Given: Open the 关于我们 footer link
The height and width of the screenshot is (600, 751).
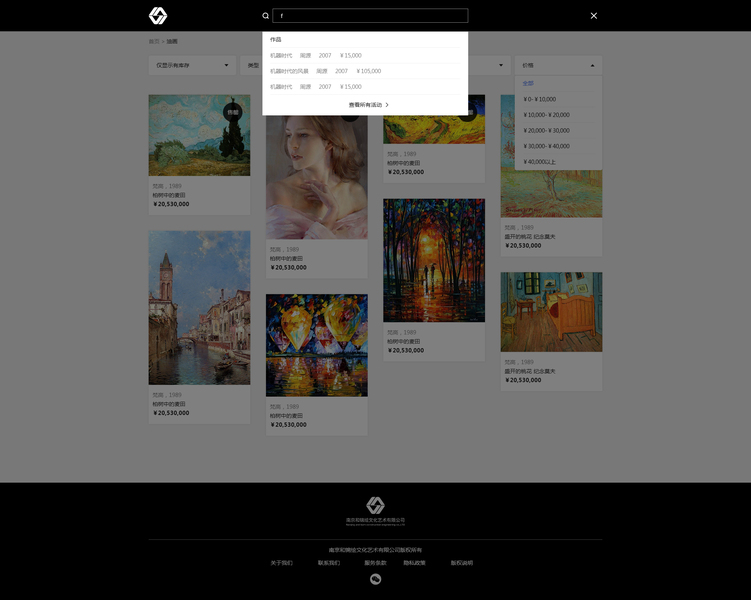Looking at the screenshot, I should click(281, 563).
